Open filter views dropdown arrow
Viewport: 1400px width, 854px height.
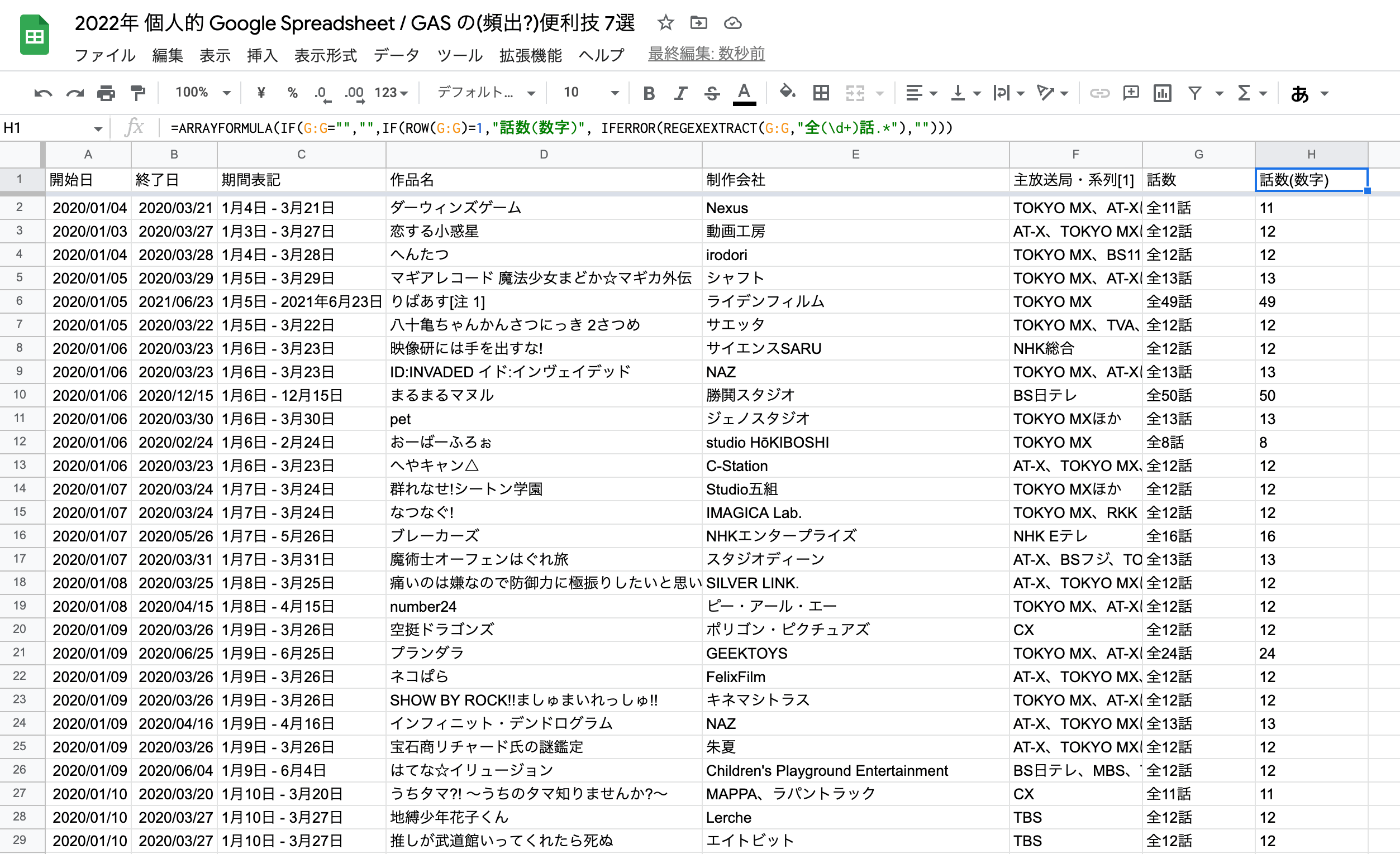(1219, 93)
